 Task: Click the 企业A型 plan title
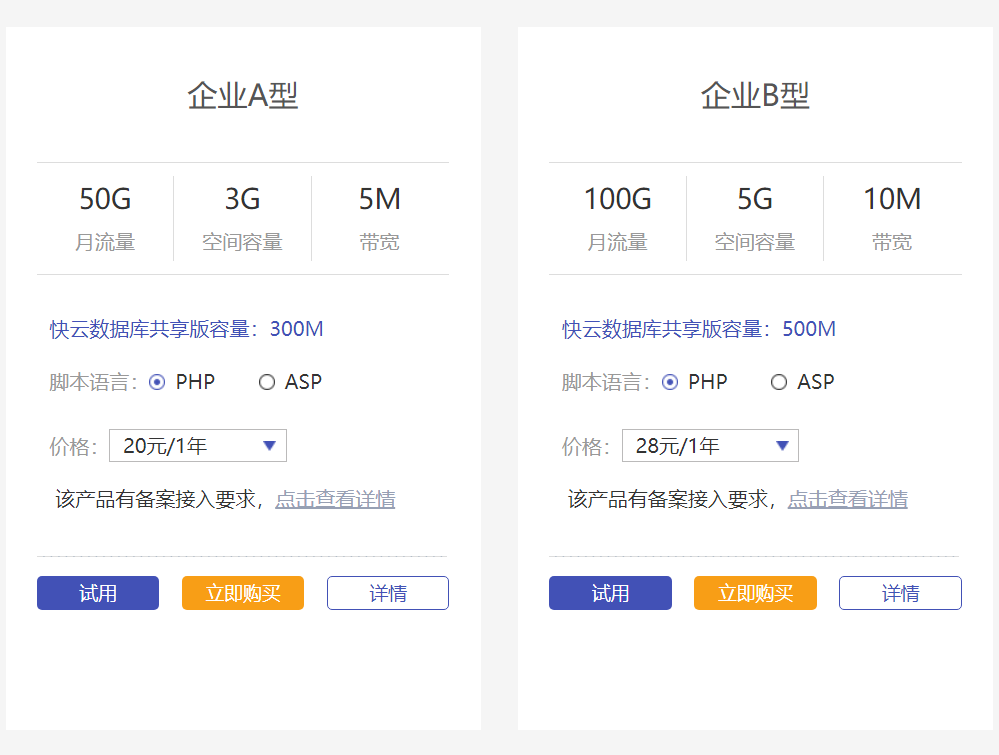pyautogui.click(x=243, y=96)
